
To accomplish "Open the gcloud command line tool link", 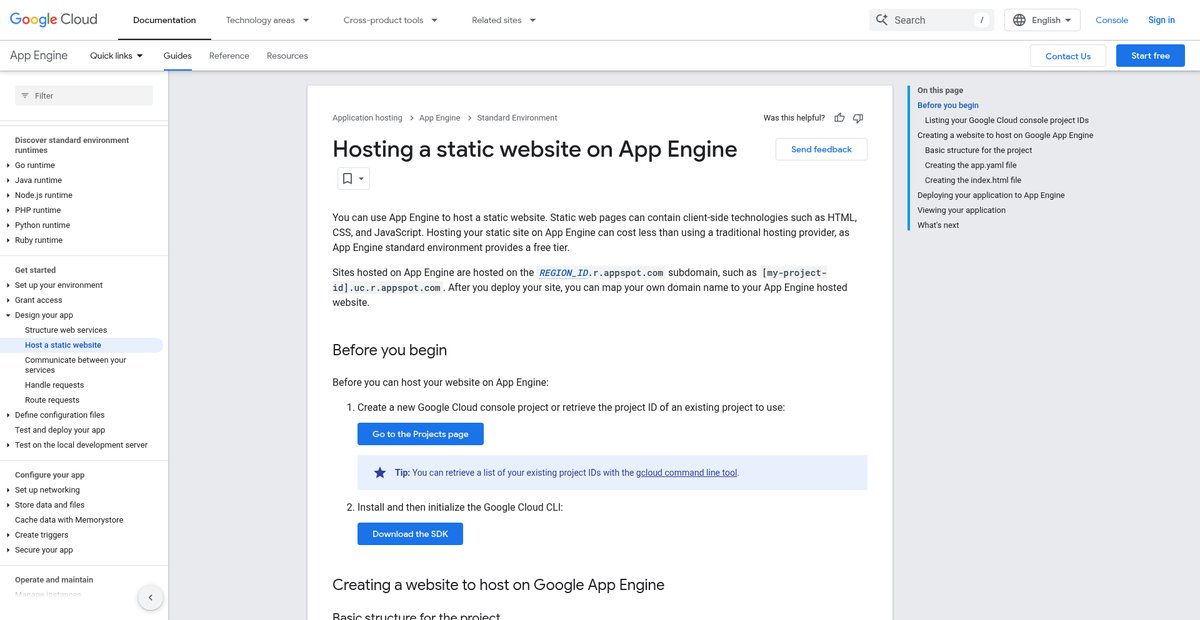I will [x=687, y=473].
